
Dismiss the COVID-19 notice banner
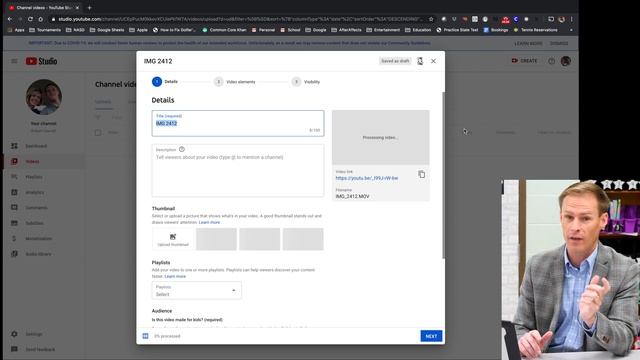tap(559, 43)
